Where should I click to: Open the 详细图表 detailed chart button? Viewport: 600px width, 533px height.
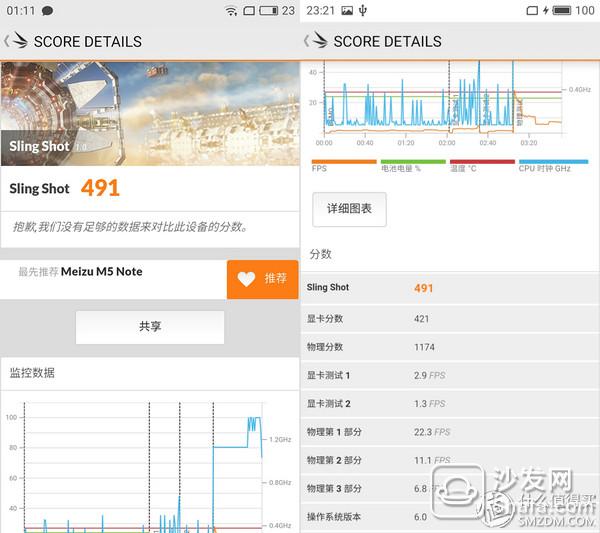point(349,209)
